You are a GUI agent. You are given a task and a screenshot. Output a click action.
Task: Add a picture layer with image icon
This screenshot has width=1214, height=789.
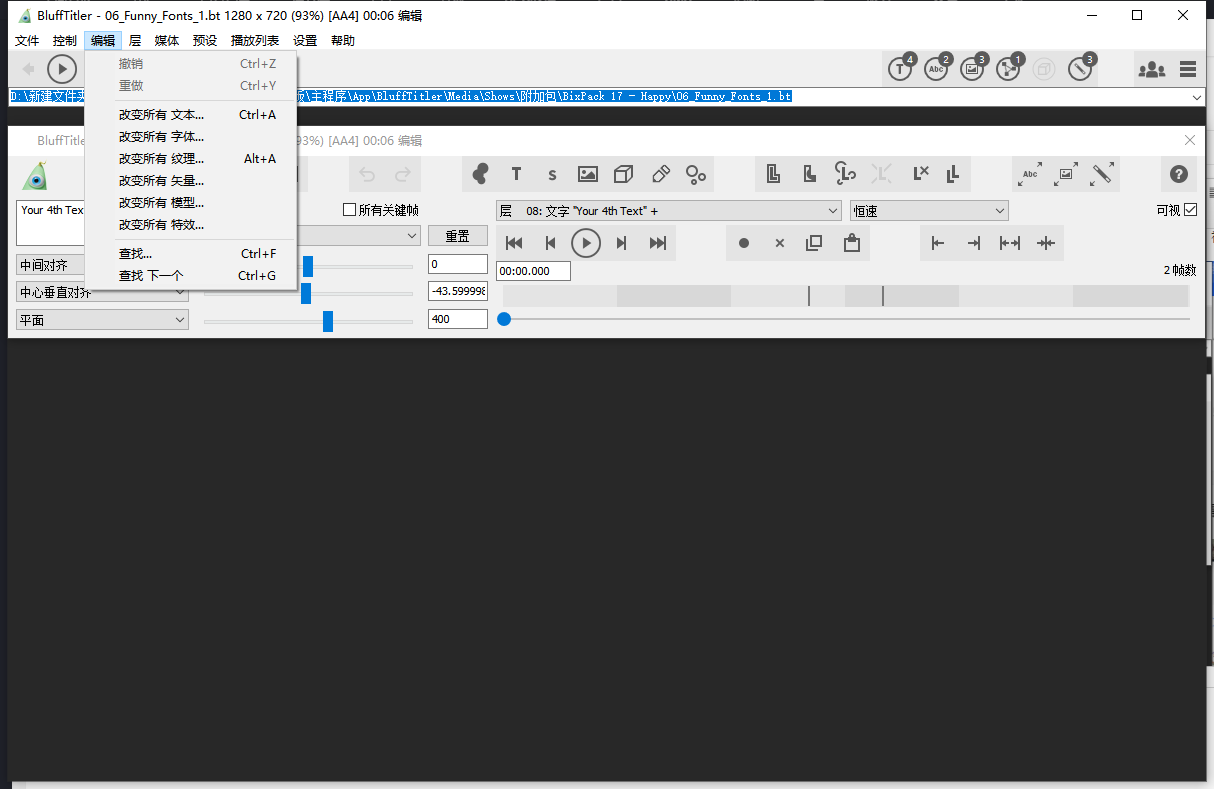point(588,174)
